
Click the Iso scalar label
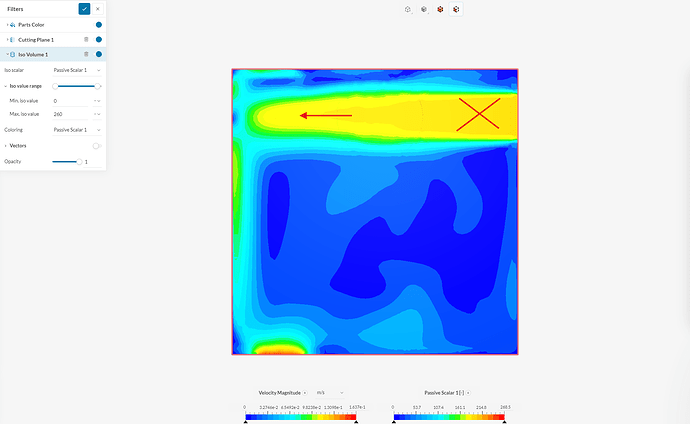click(x=14, y=70)
